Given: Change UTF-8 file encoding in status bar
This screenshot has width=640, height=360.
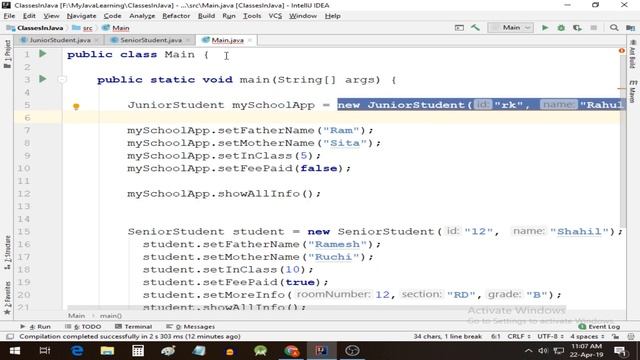Looking at the screenshot, I should click(550, 337).
